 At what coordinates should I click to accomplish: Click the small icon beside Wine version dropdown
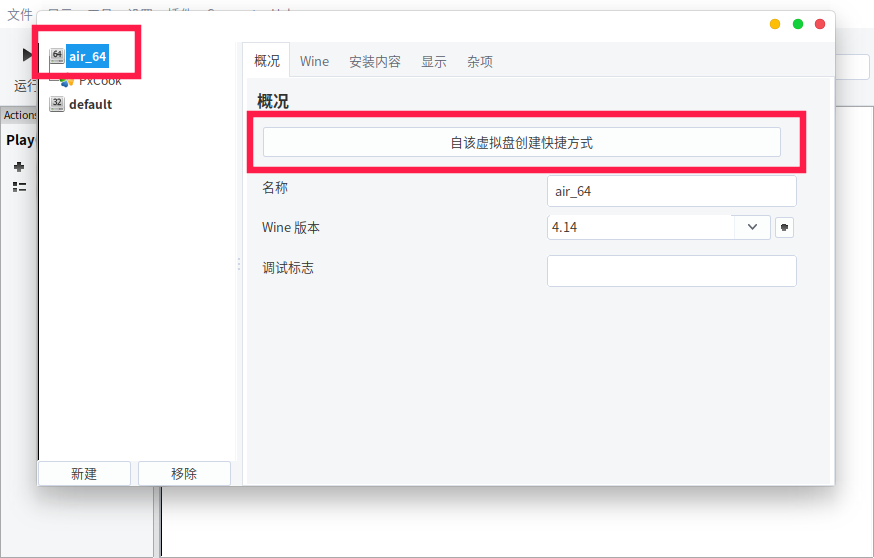coord(784,227)
